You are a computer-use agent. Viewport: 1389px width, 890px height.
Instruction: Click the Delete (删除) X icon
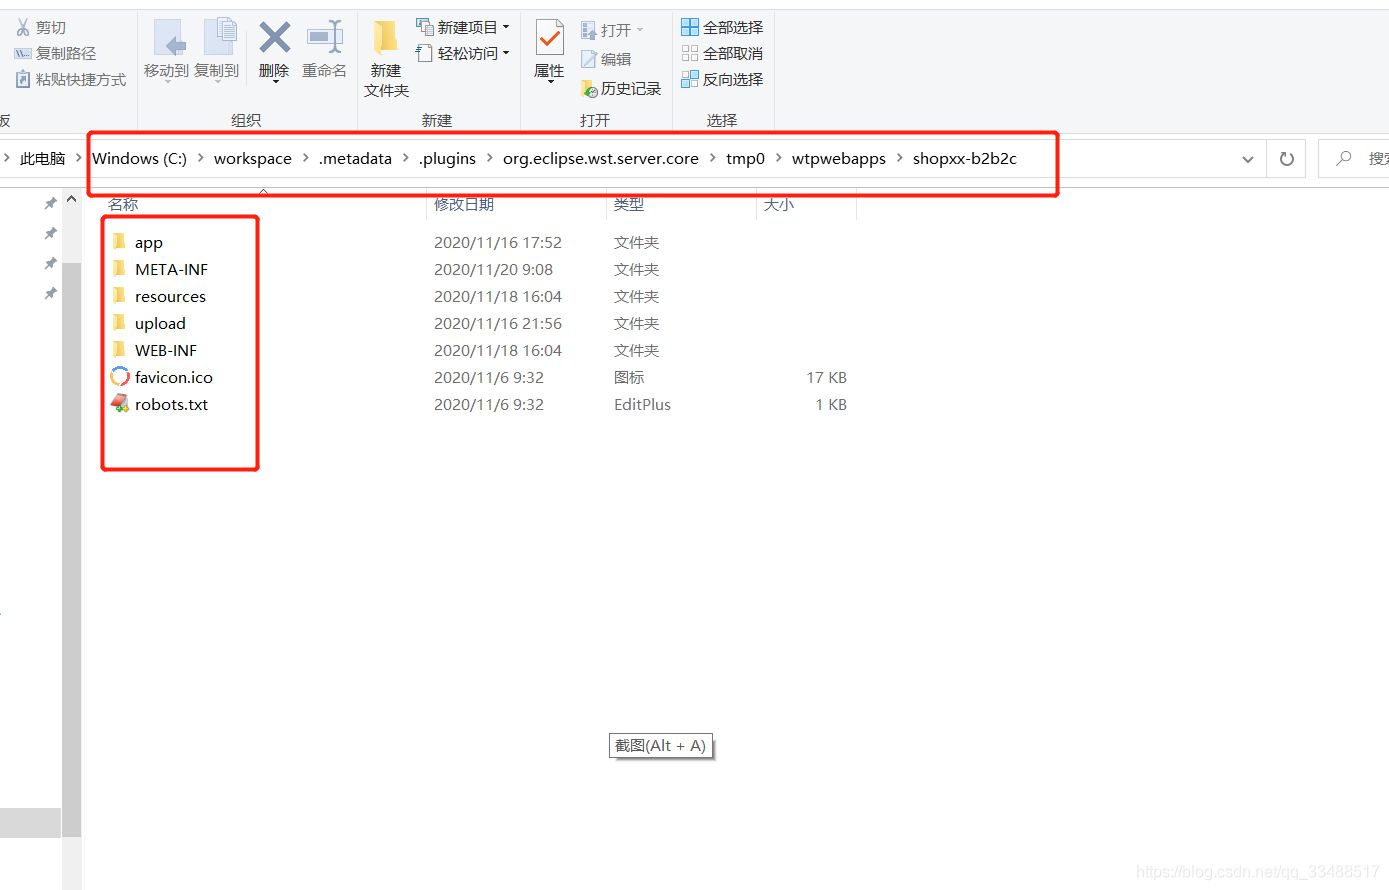click(274, 38)
